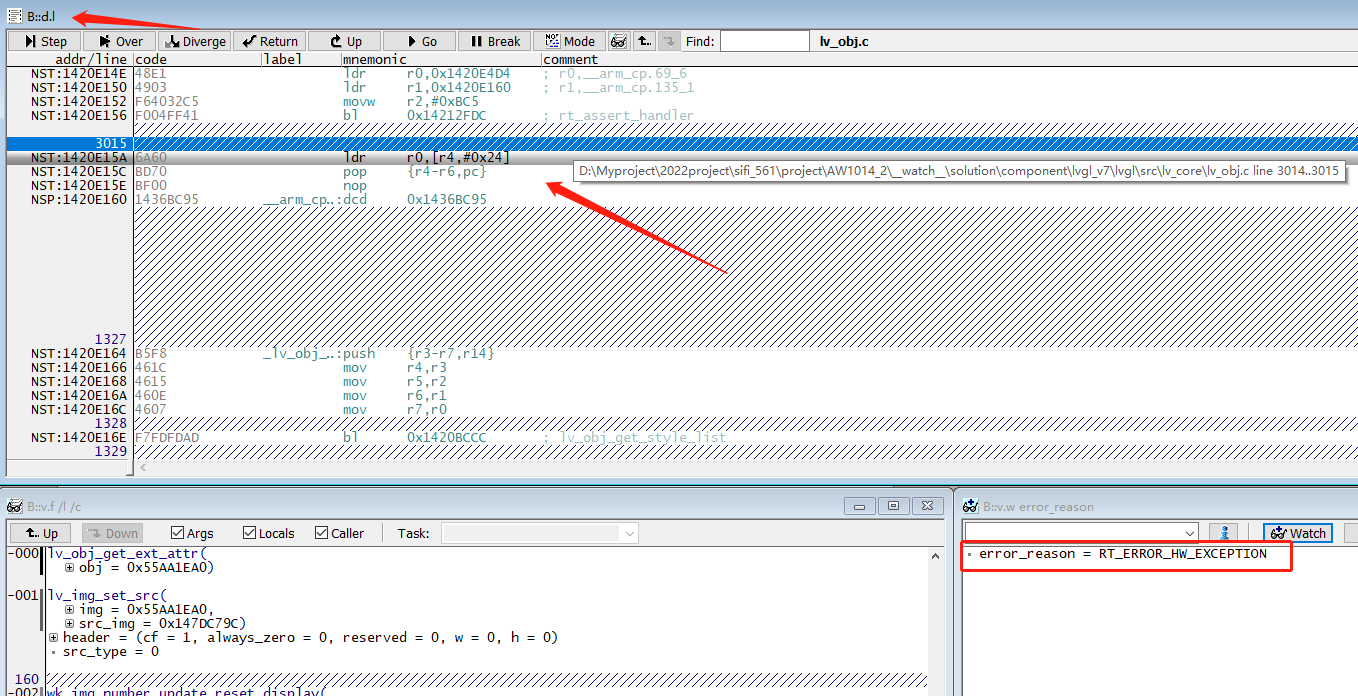The width and height of the screenshot is (1358, 696).
Task: Click the wk_img_number_update_reset_display frame
Action: [x=187, y=692]
